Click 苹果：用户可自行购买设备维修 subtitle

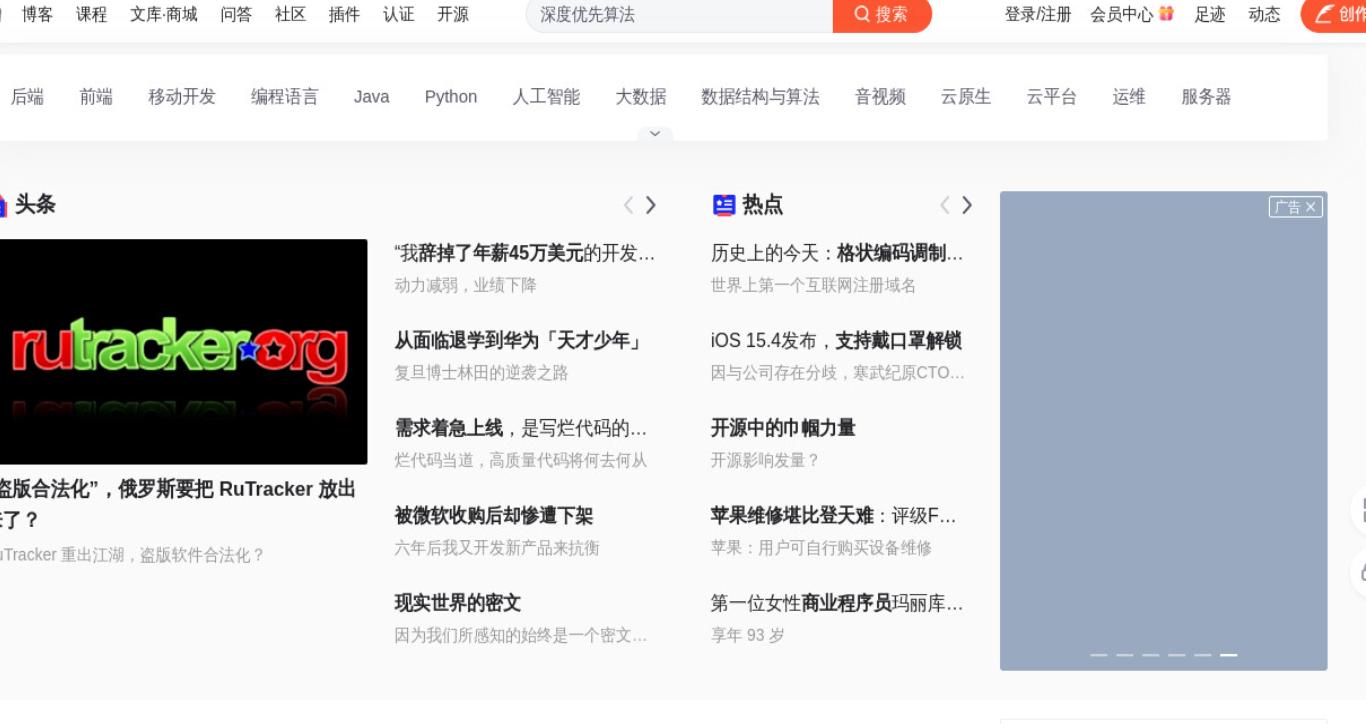coord(821,548)
